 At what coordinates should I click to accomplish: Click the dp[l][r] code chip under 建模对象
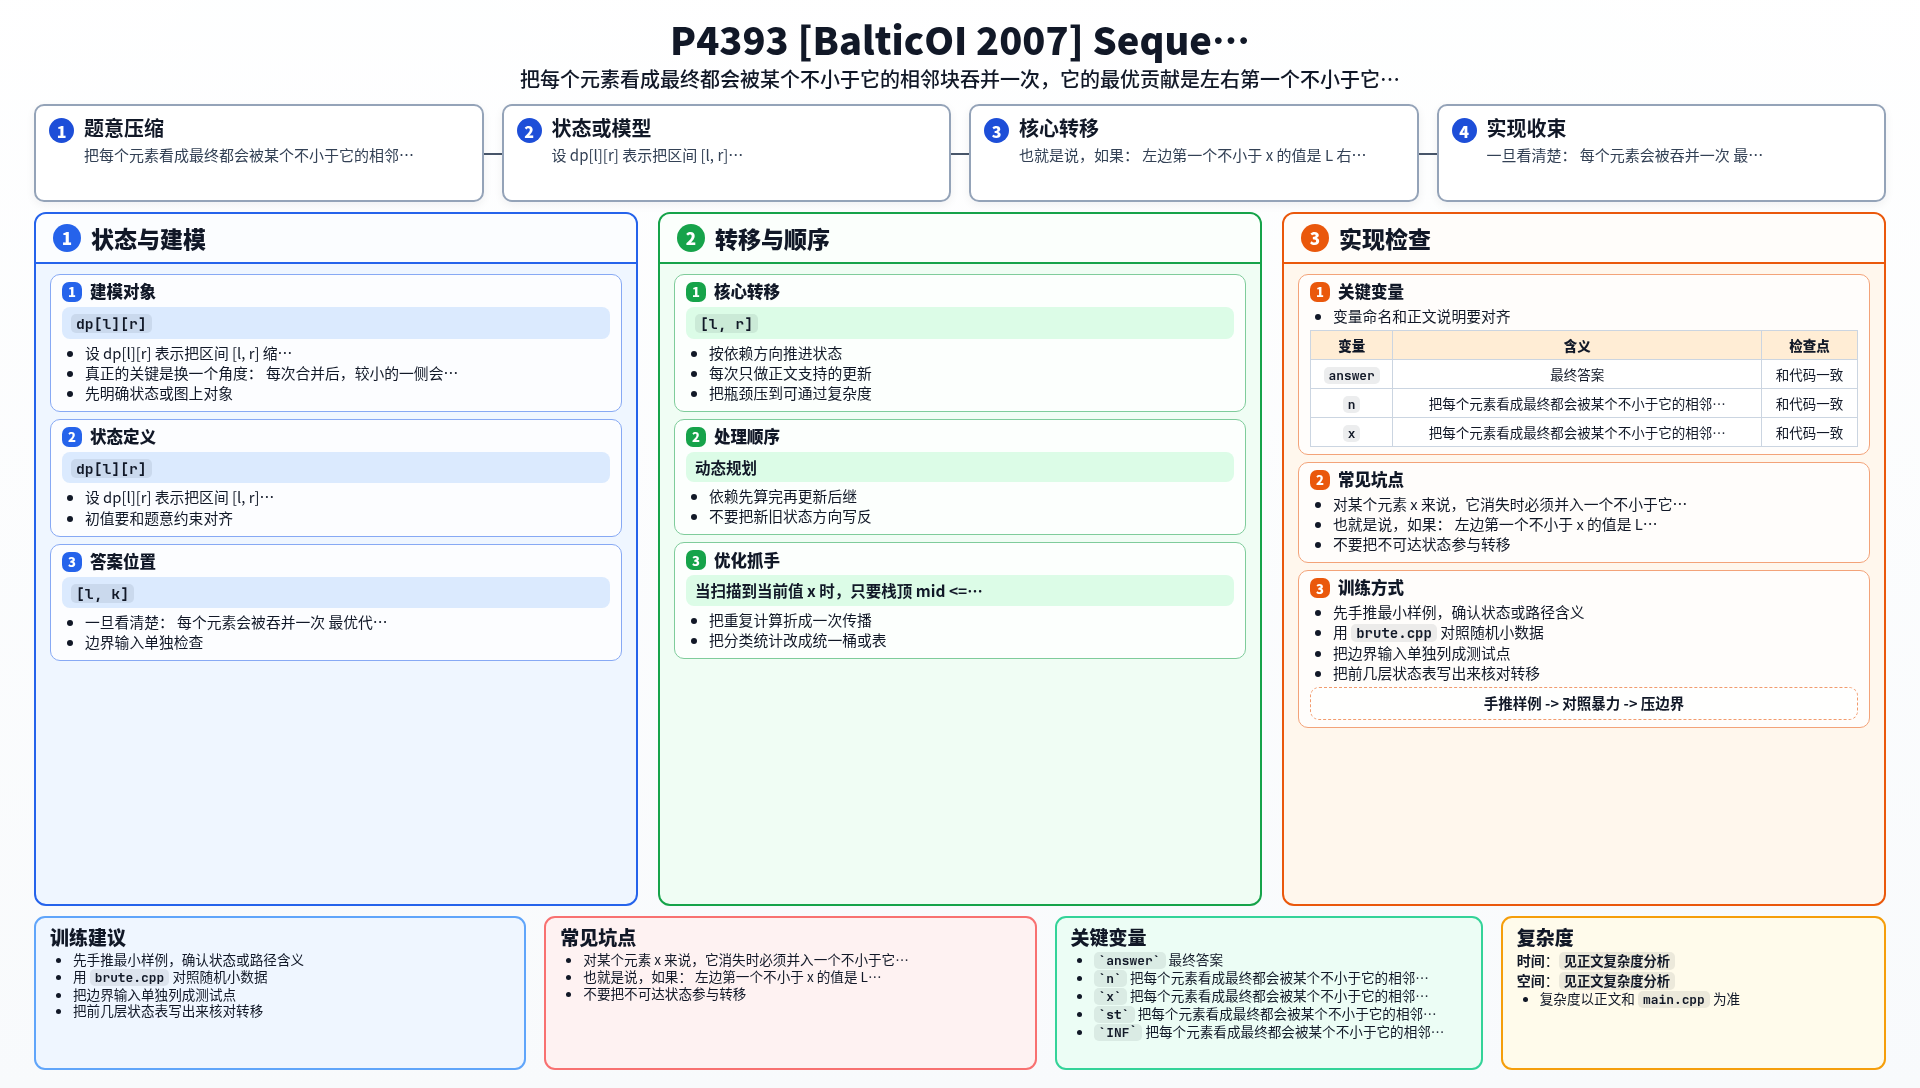pos(111,324)
